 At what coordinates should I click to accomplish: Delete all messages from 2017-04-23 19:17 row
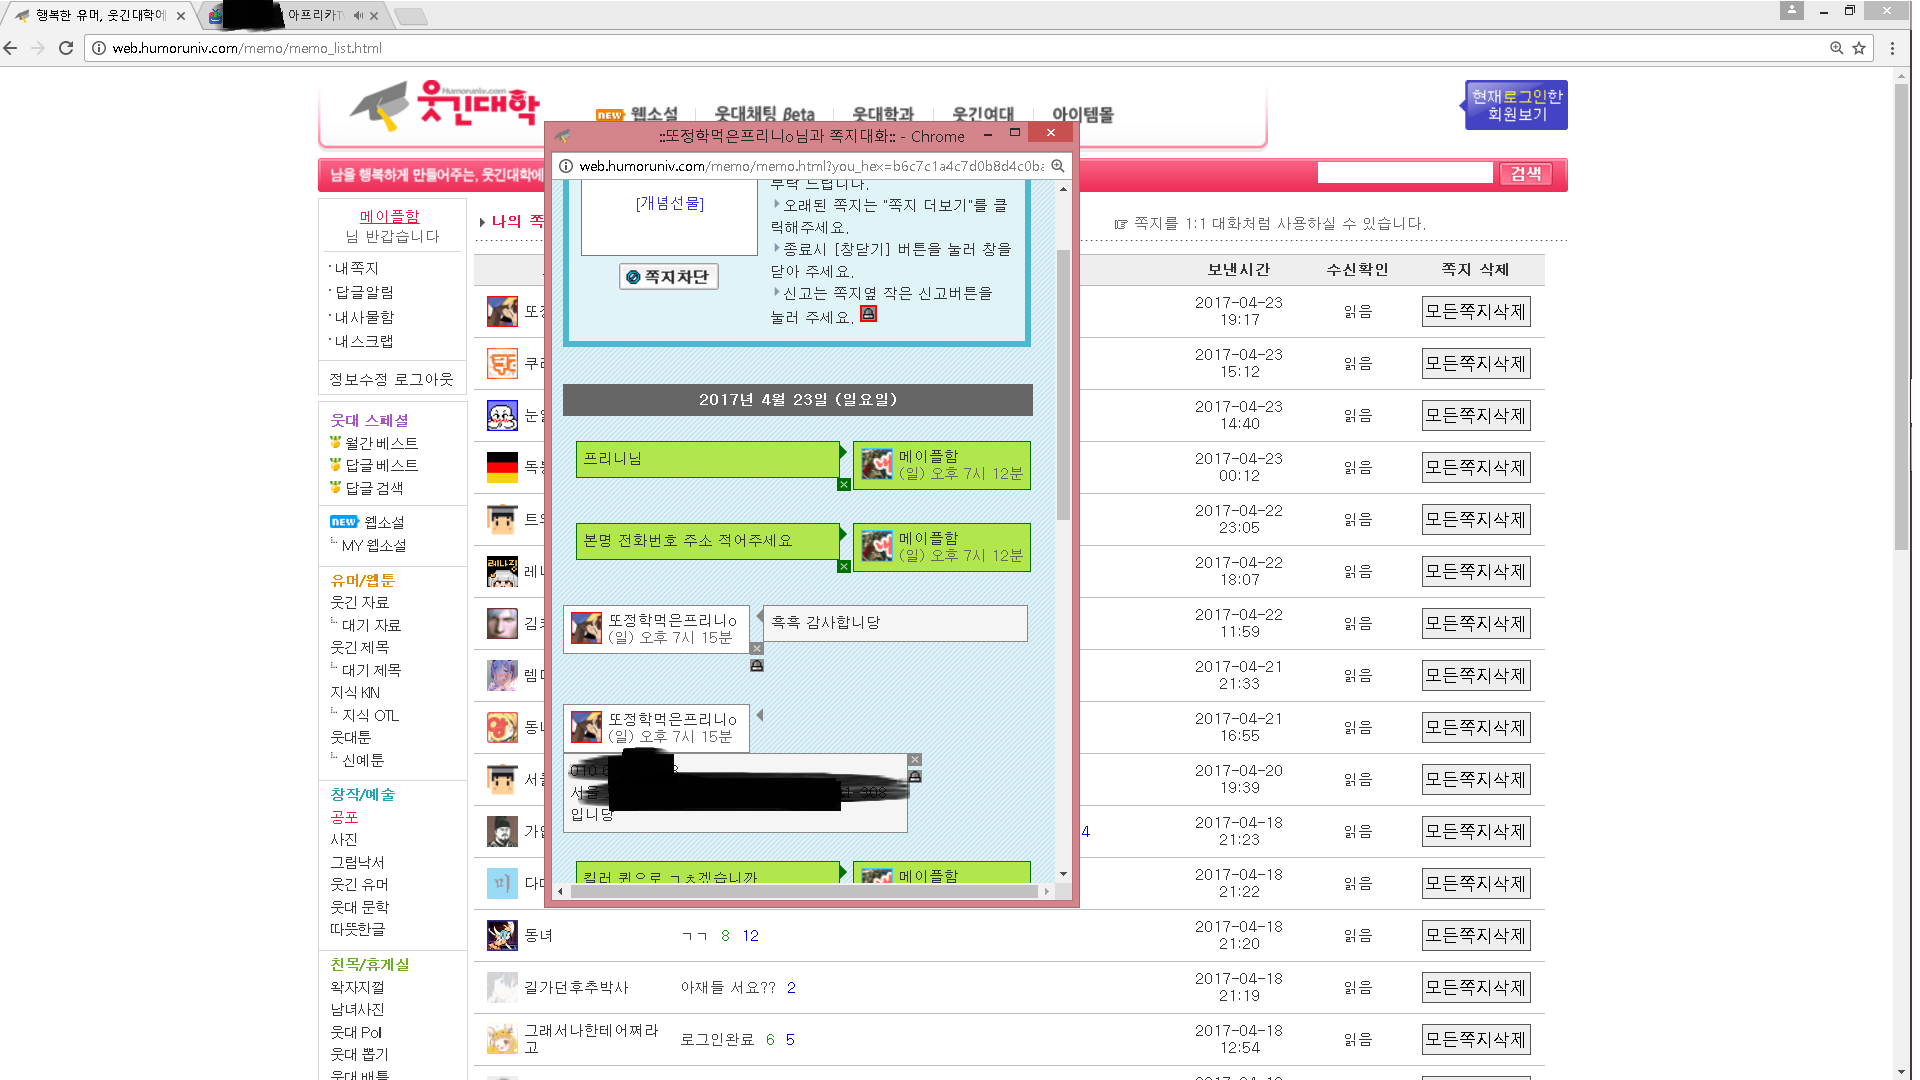click(x=1475, y=312)
